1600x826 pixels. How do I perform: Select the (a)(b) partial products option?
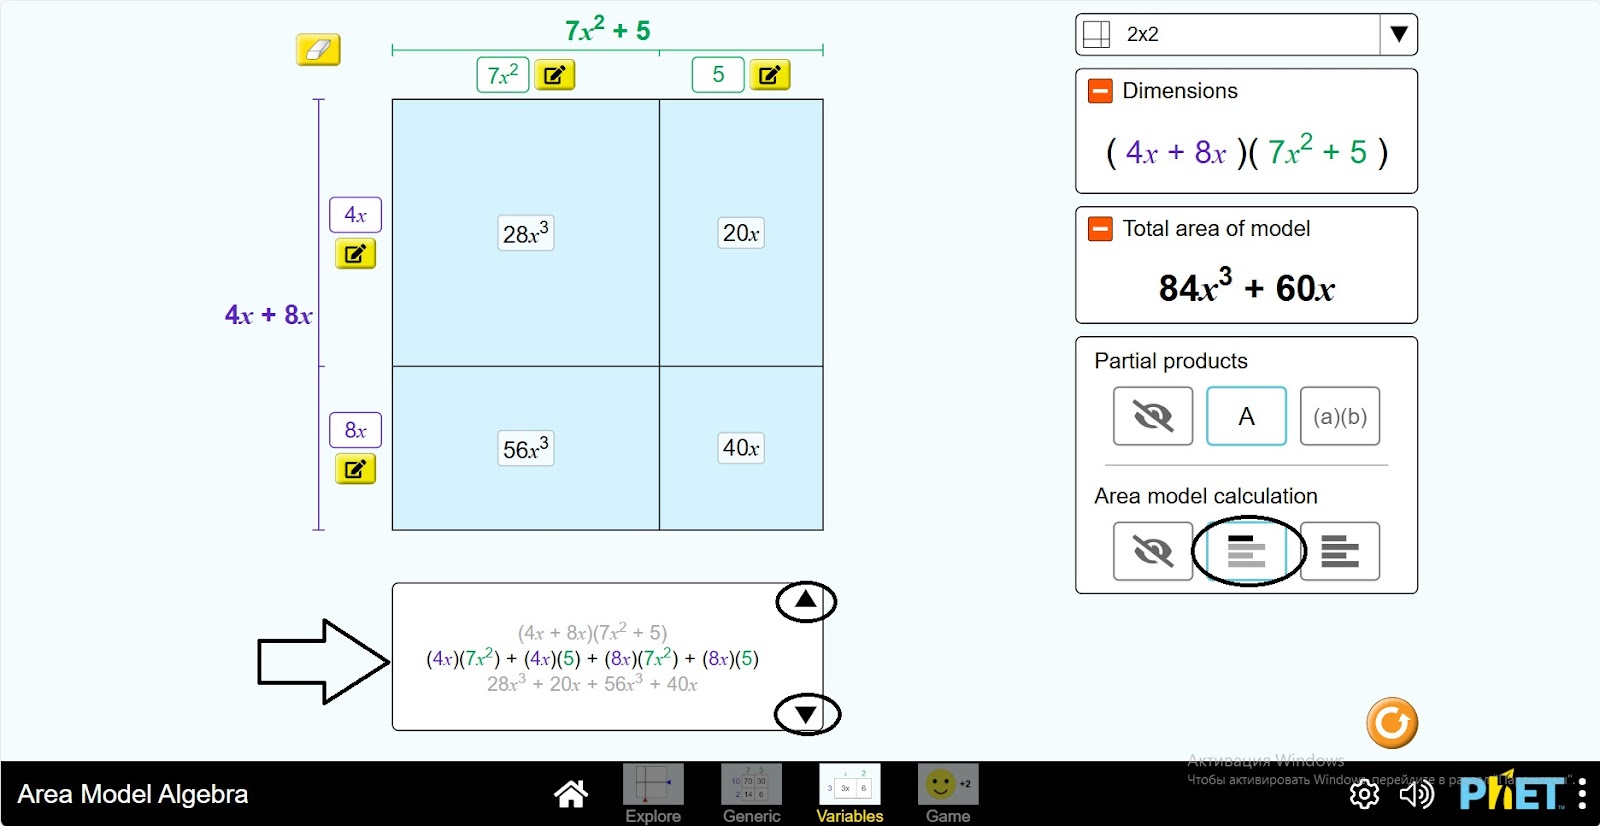tap(1339, 416)
